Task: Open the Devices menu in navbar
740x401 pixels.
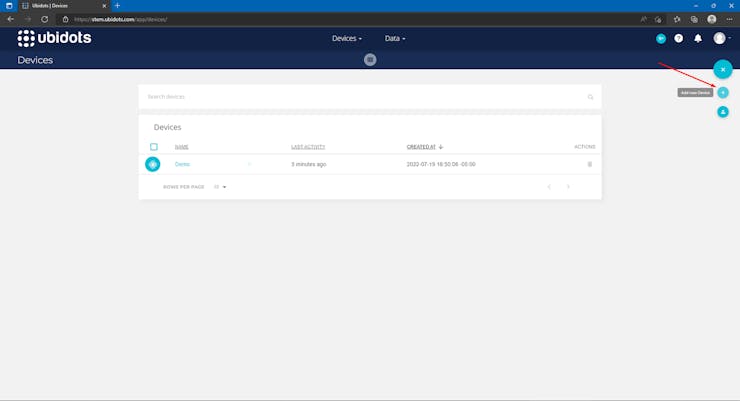Action: pos(346,39)
